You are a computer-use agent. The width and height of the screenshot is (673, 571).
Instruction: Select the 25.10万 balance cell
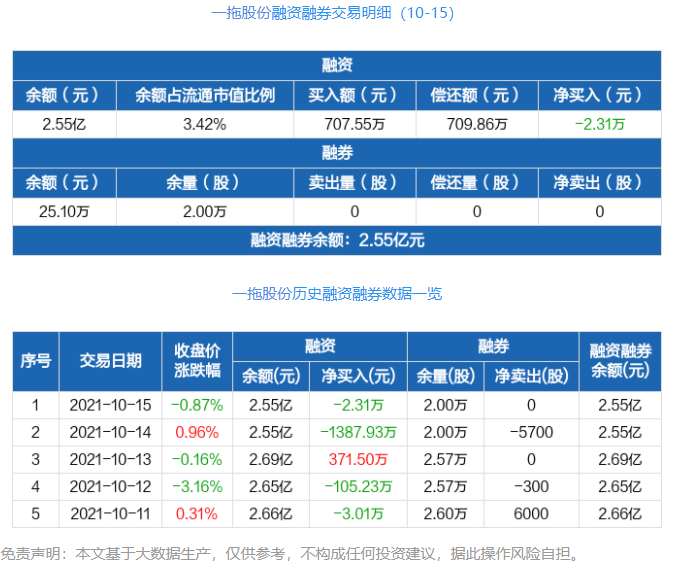64,212
